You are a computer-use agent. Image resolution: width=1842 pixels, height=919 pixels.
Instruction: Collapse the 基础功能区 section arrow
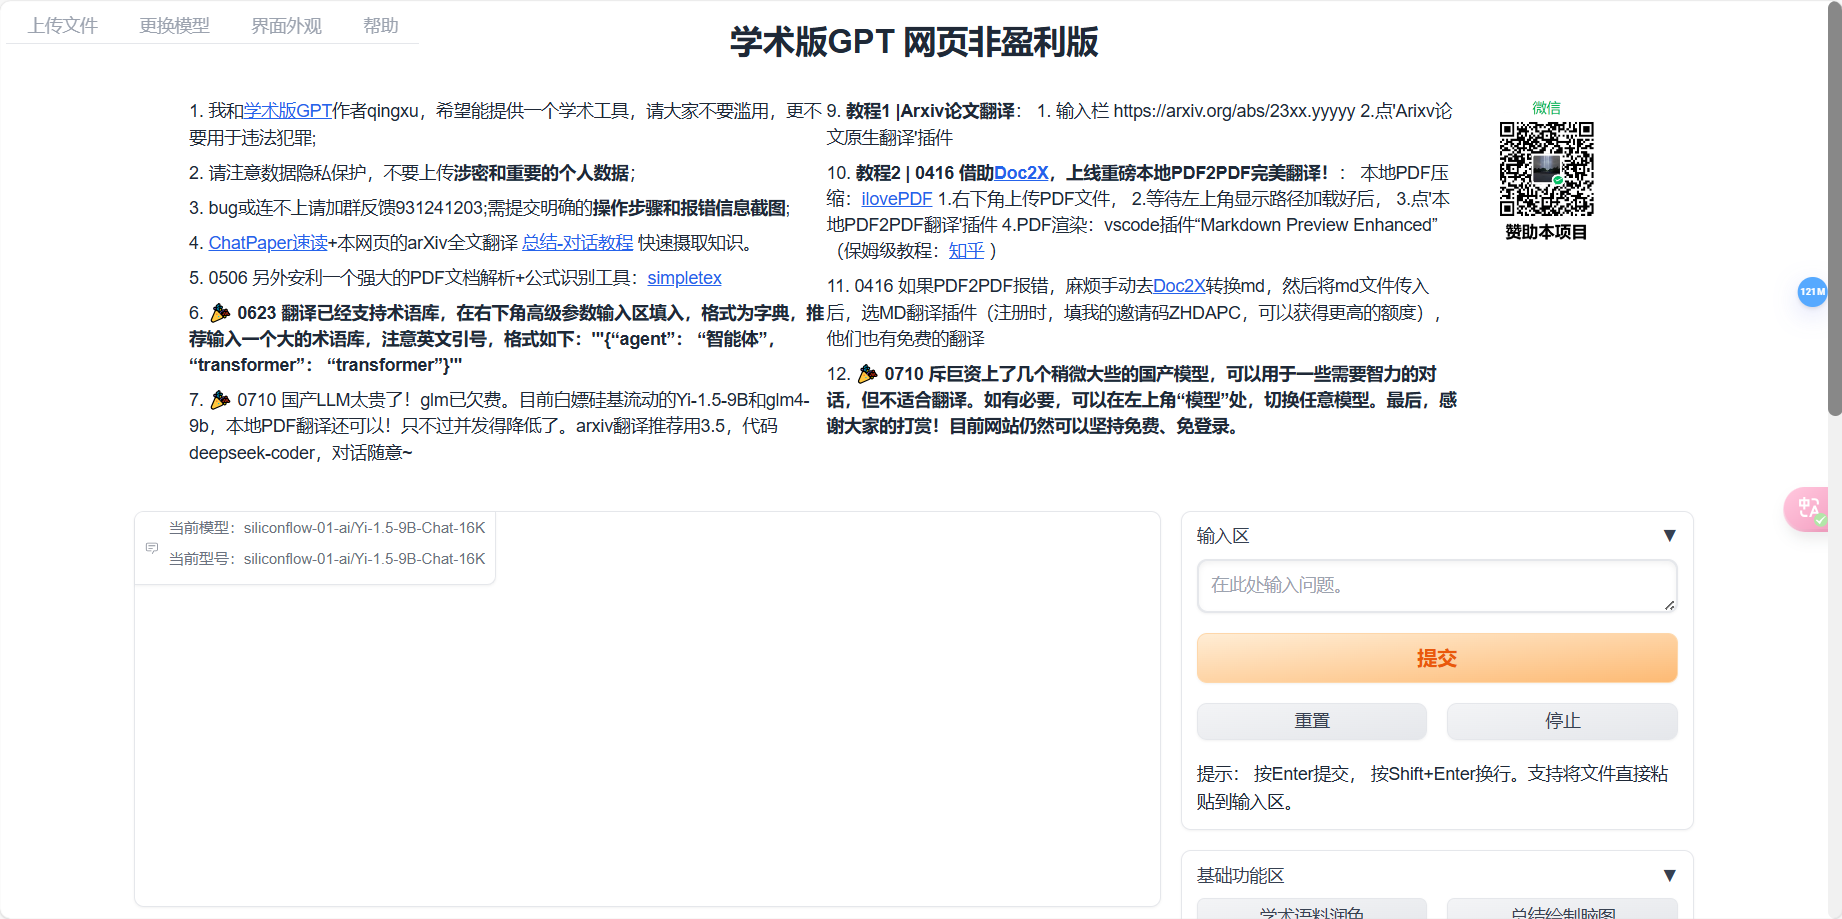[x=1669, y=875]
